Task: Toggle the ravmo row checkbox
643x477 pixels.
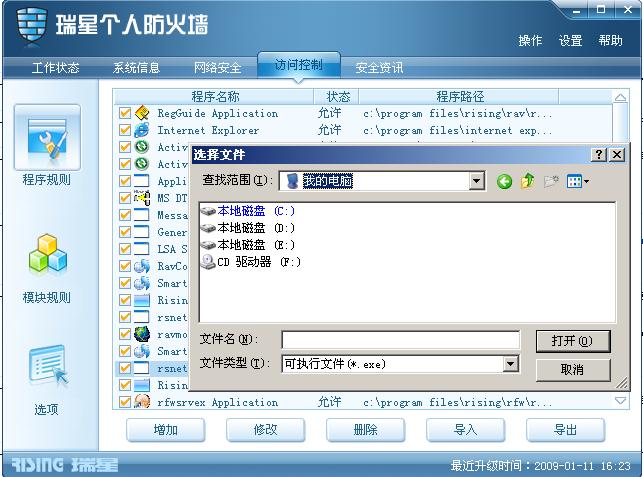Action: click(x=125, y=334)
